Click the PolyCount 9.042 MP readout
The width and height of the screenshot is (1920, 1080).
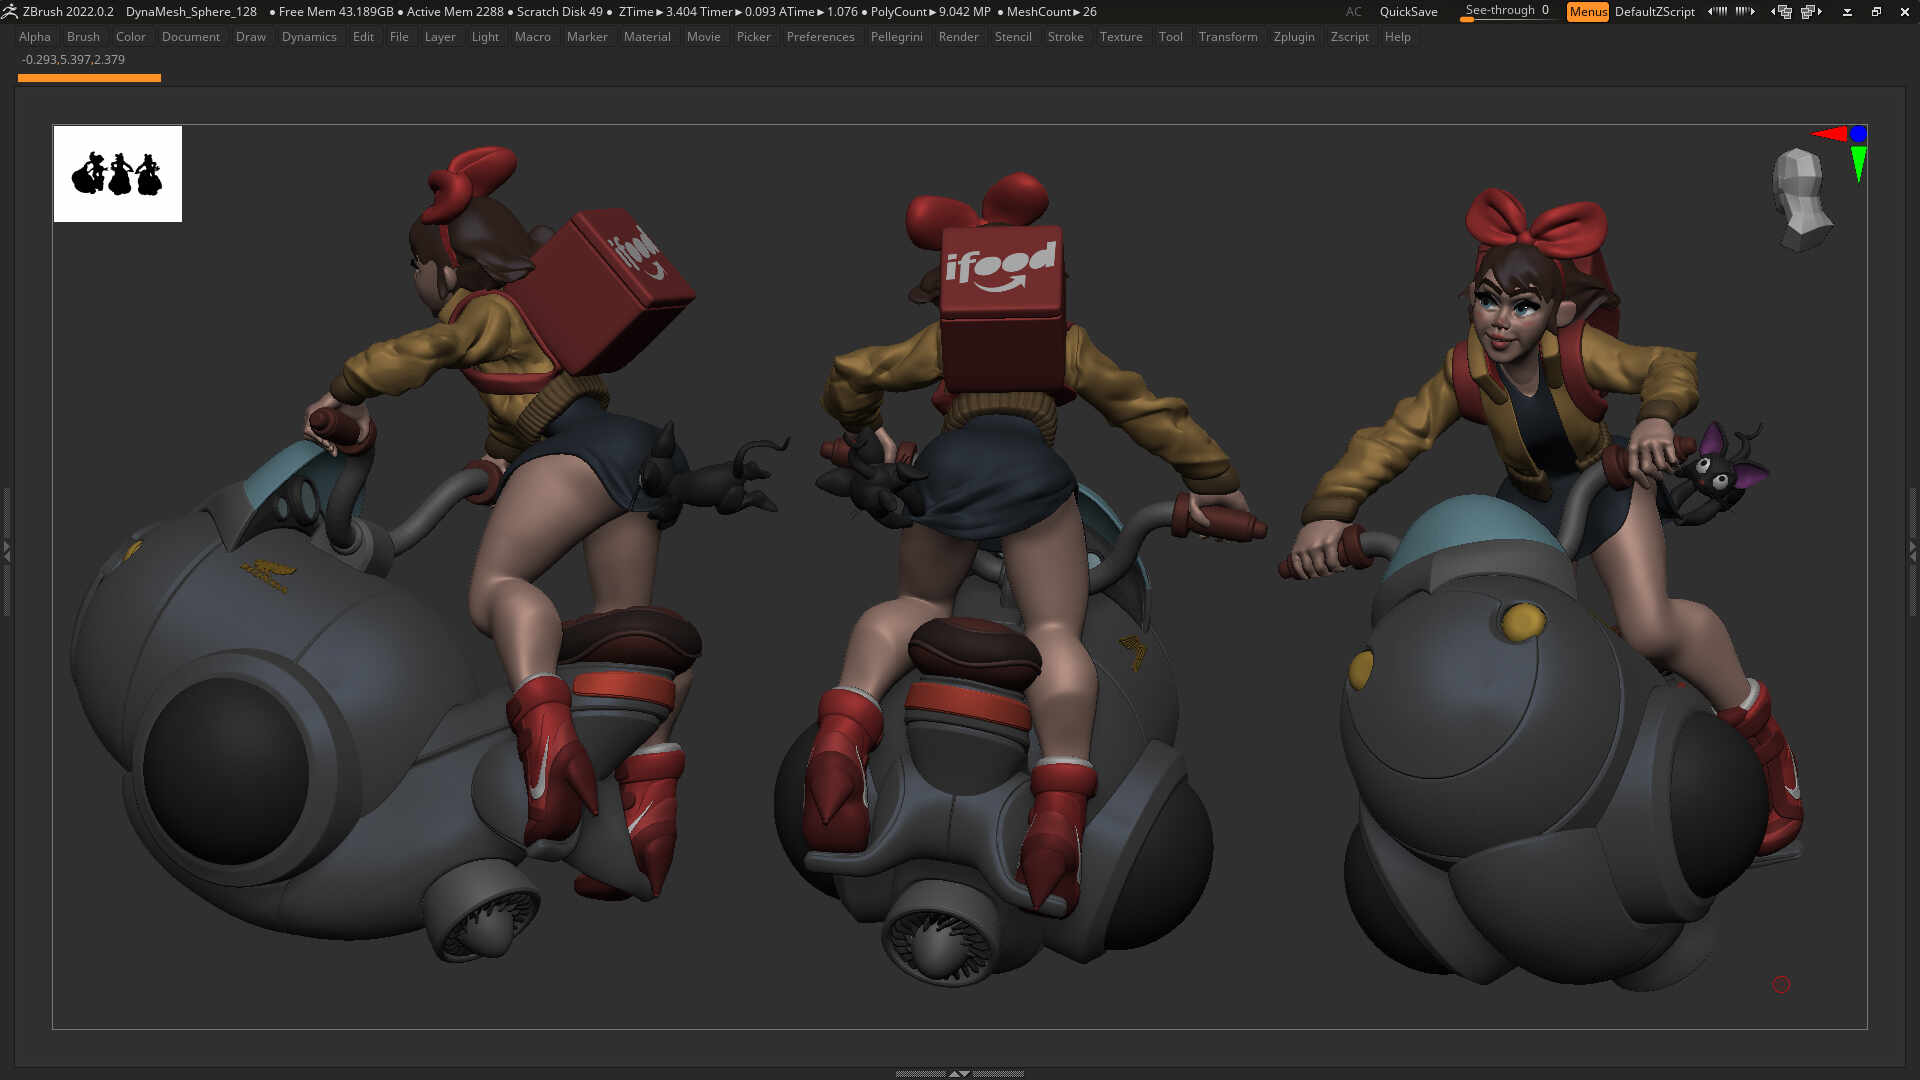pos(930,12)
